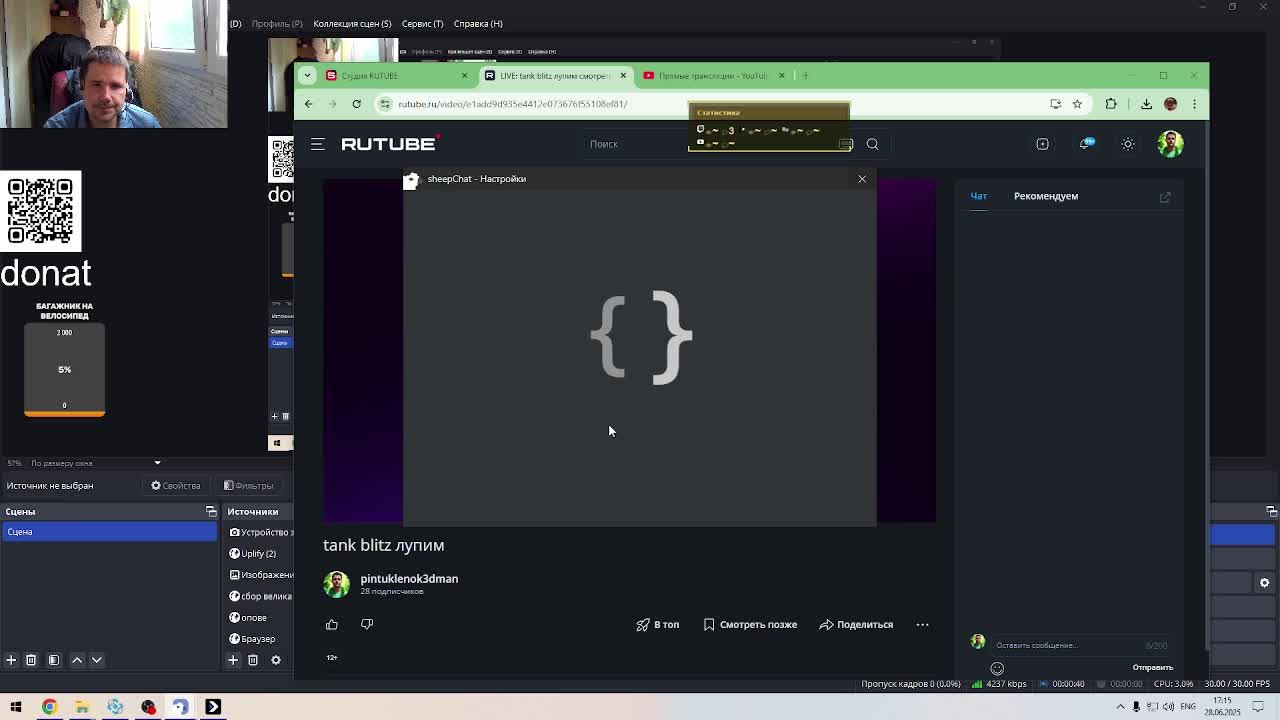Open the video three-dots more menu

coord(922,625)
